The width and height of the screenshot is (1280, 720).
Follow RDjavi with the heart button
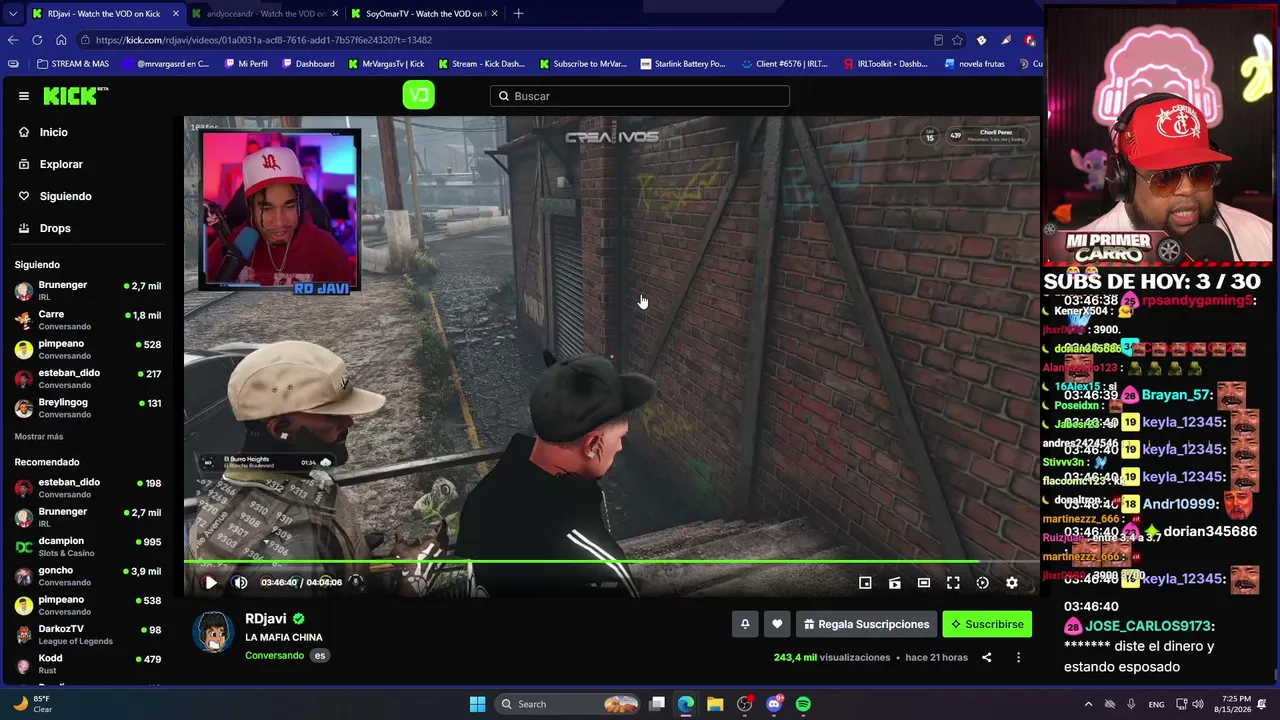tap(777, 624)
